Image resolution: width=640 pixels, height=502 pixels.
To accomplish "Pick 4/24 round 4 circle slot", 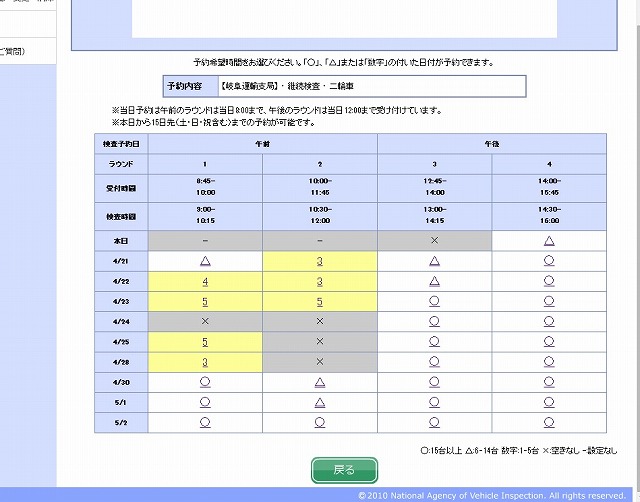I will point(549,321).
